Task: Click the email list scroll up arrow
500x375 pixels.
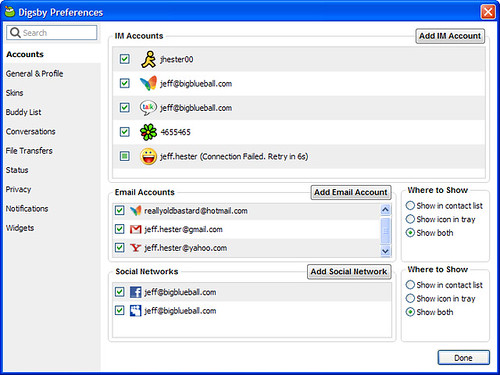Action: coord(385,209)
